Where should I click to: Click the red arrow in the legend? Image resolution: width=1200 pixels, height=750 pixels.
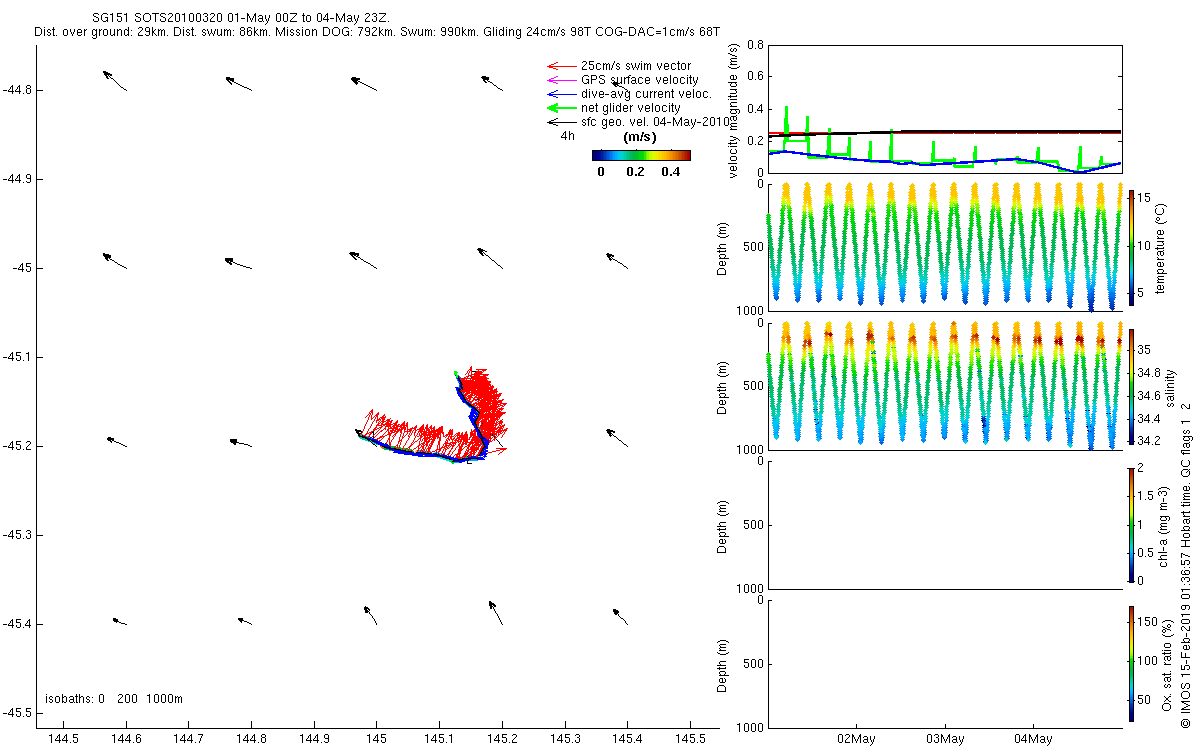coord(560,66)
